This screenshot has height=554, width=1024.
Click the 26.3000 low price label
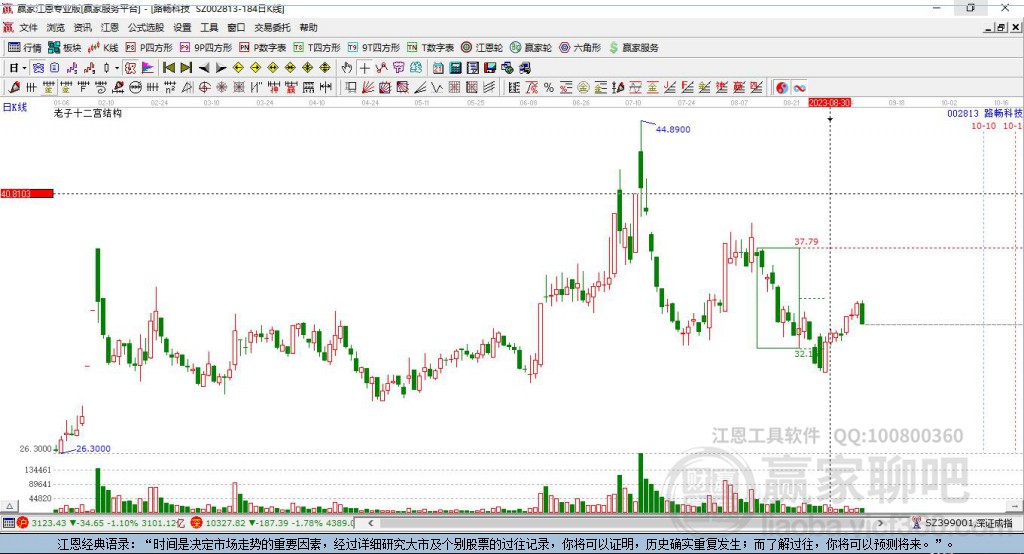pyautogui.click(x=93, y=449)
